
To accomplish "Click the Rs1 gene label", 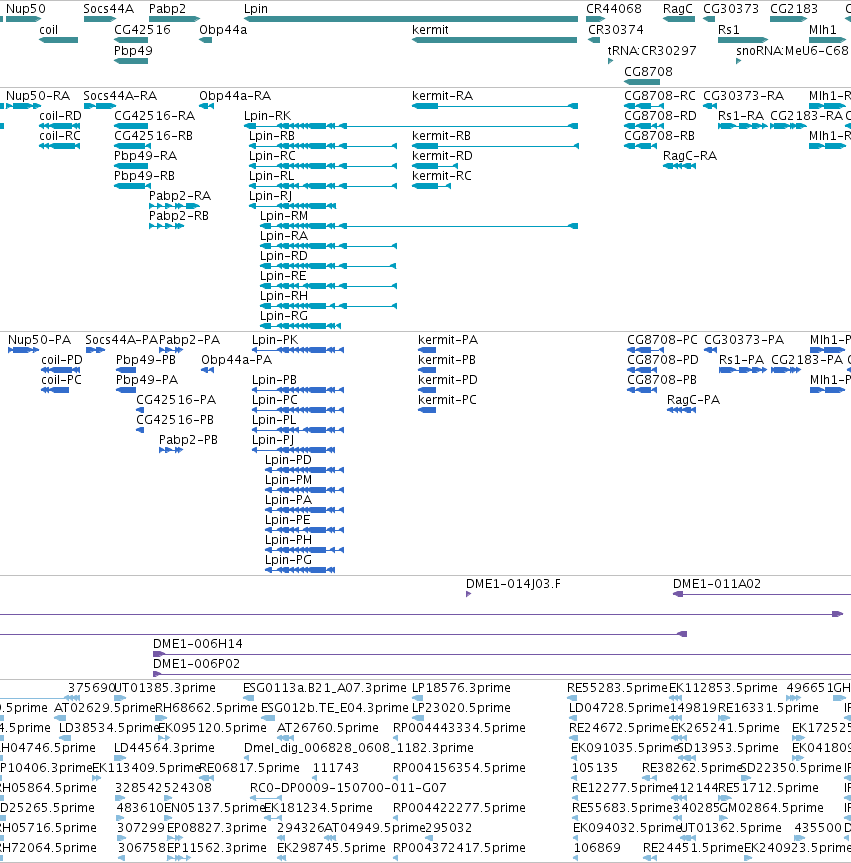I will click(729, 30).
